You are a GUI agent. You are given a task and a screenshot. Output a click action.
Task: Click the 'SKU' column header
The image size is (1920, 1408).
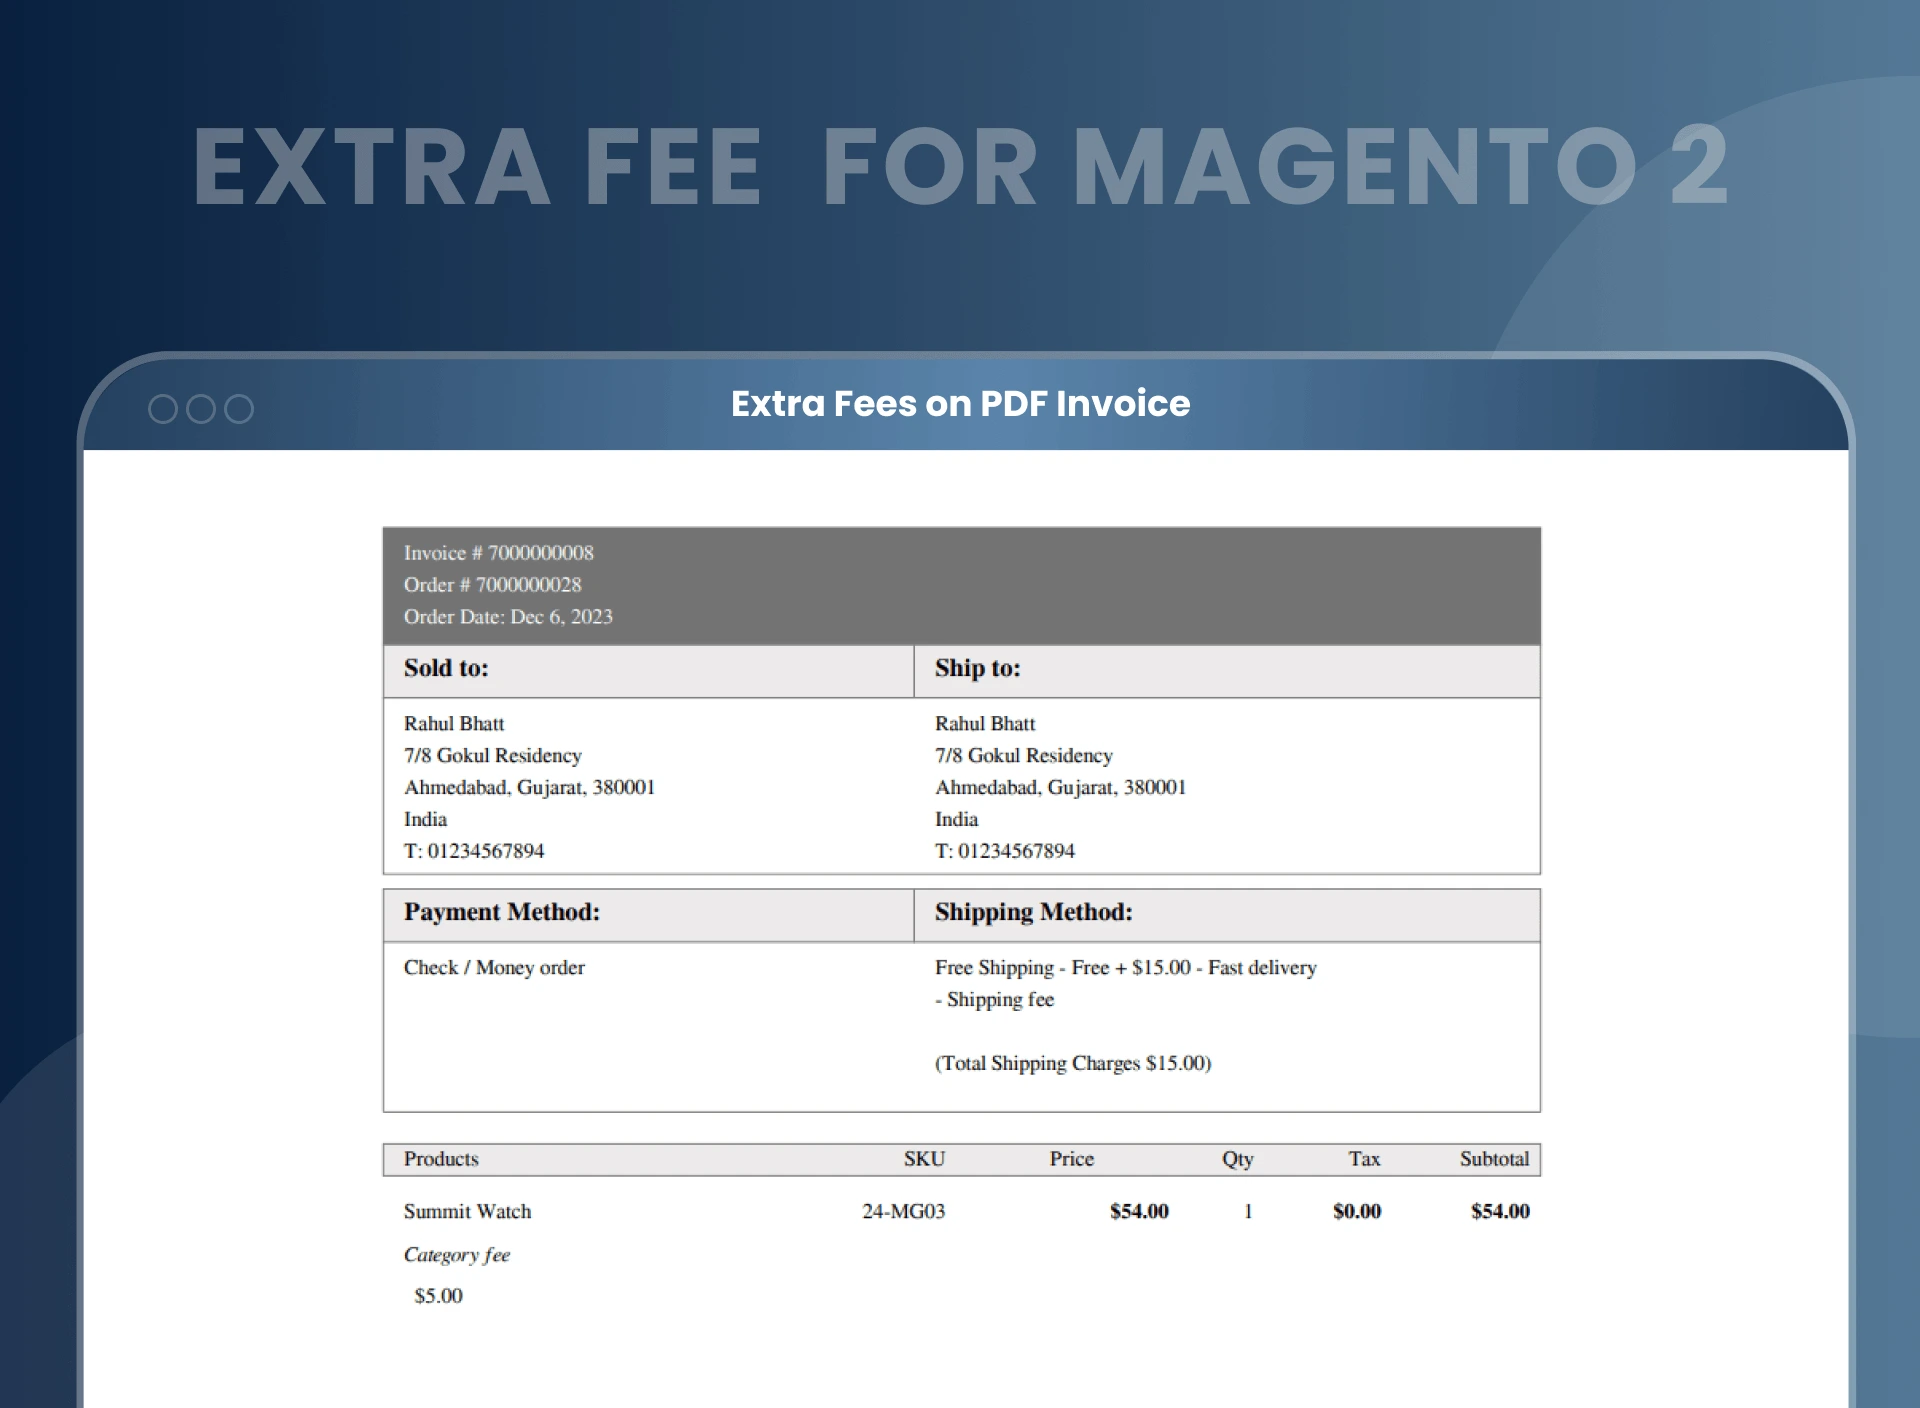(x=924, y=1159)
